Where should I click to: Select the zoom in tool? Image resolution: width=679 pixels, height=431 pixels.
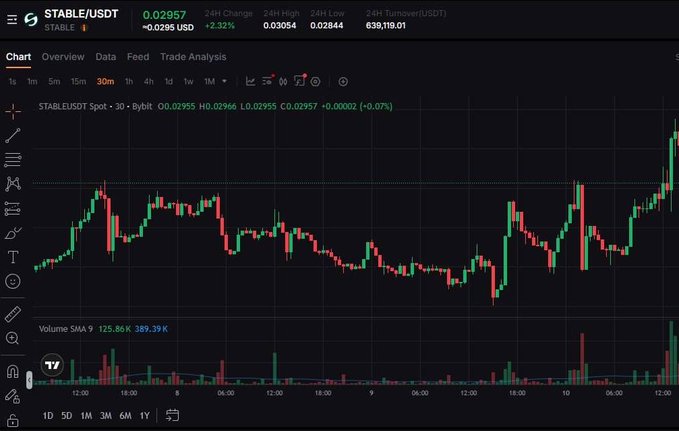tap(13, 338)
